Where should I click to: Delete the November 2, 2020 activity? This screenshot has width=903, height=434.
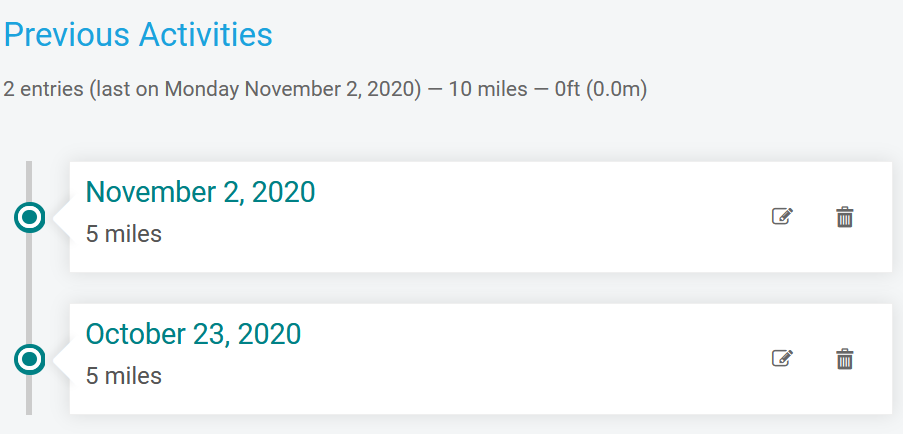pyautogui.click(x=844, y=217)
